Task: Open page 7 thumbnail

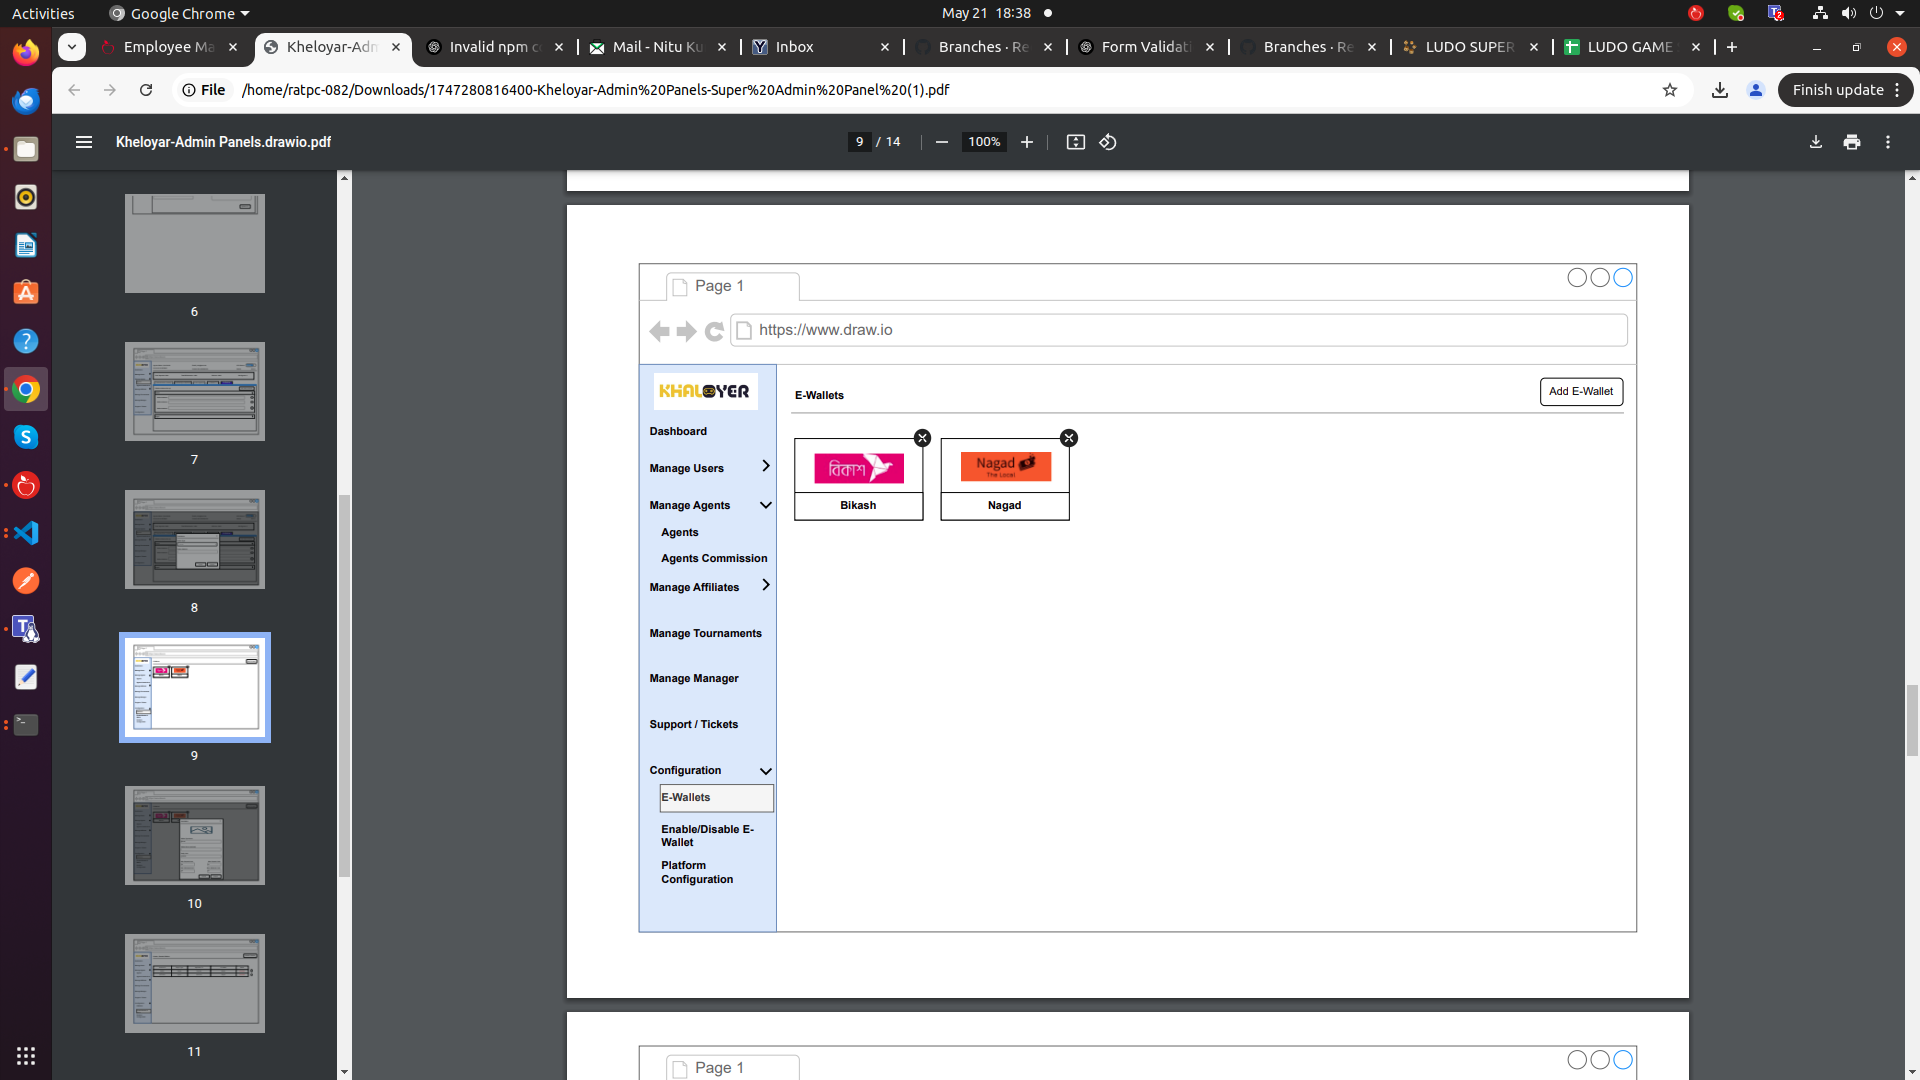Action: point(195,392)
